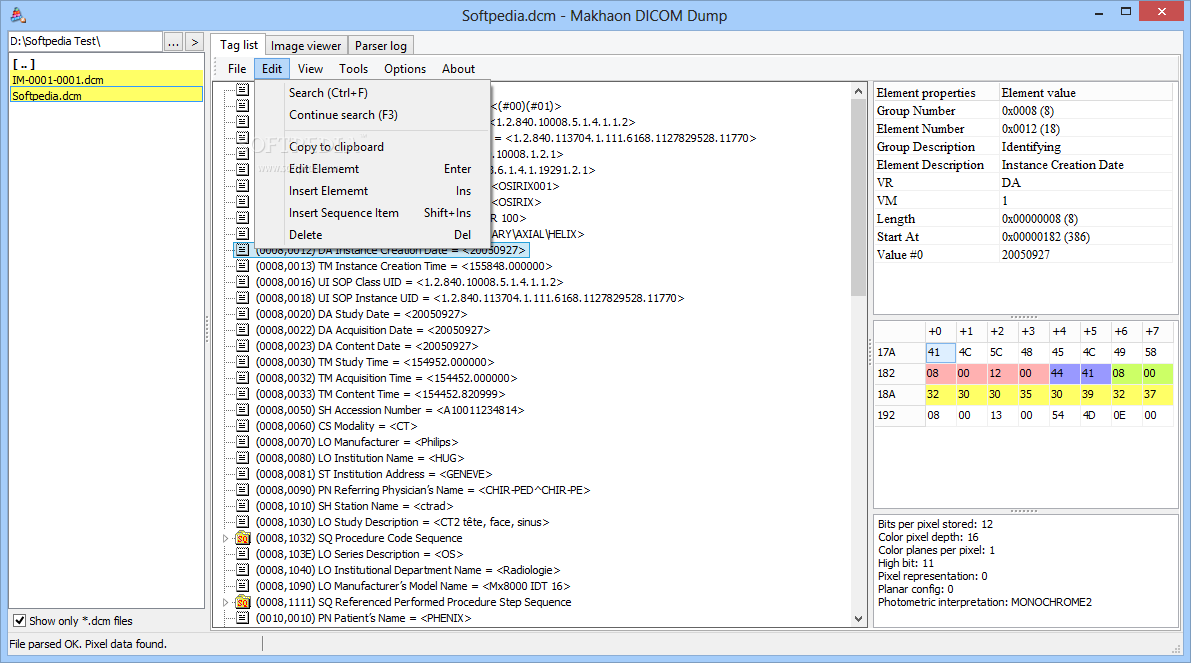Click the element icon beside Institution Name
The image size is (1191, 663).
click(x=242, y=457)
